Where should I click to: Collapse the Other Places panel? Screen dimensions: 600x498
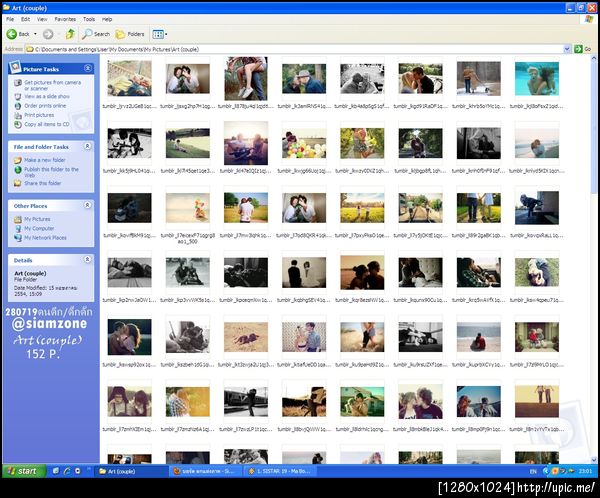(88, 205)
